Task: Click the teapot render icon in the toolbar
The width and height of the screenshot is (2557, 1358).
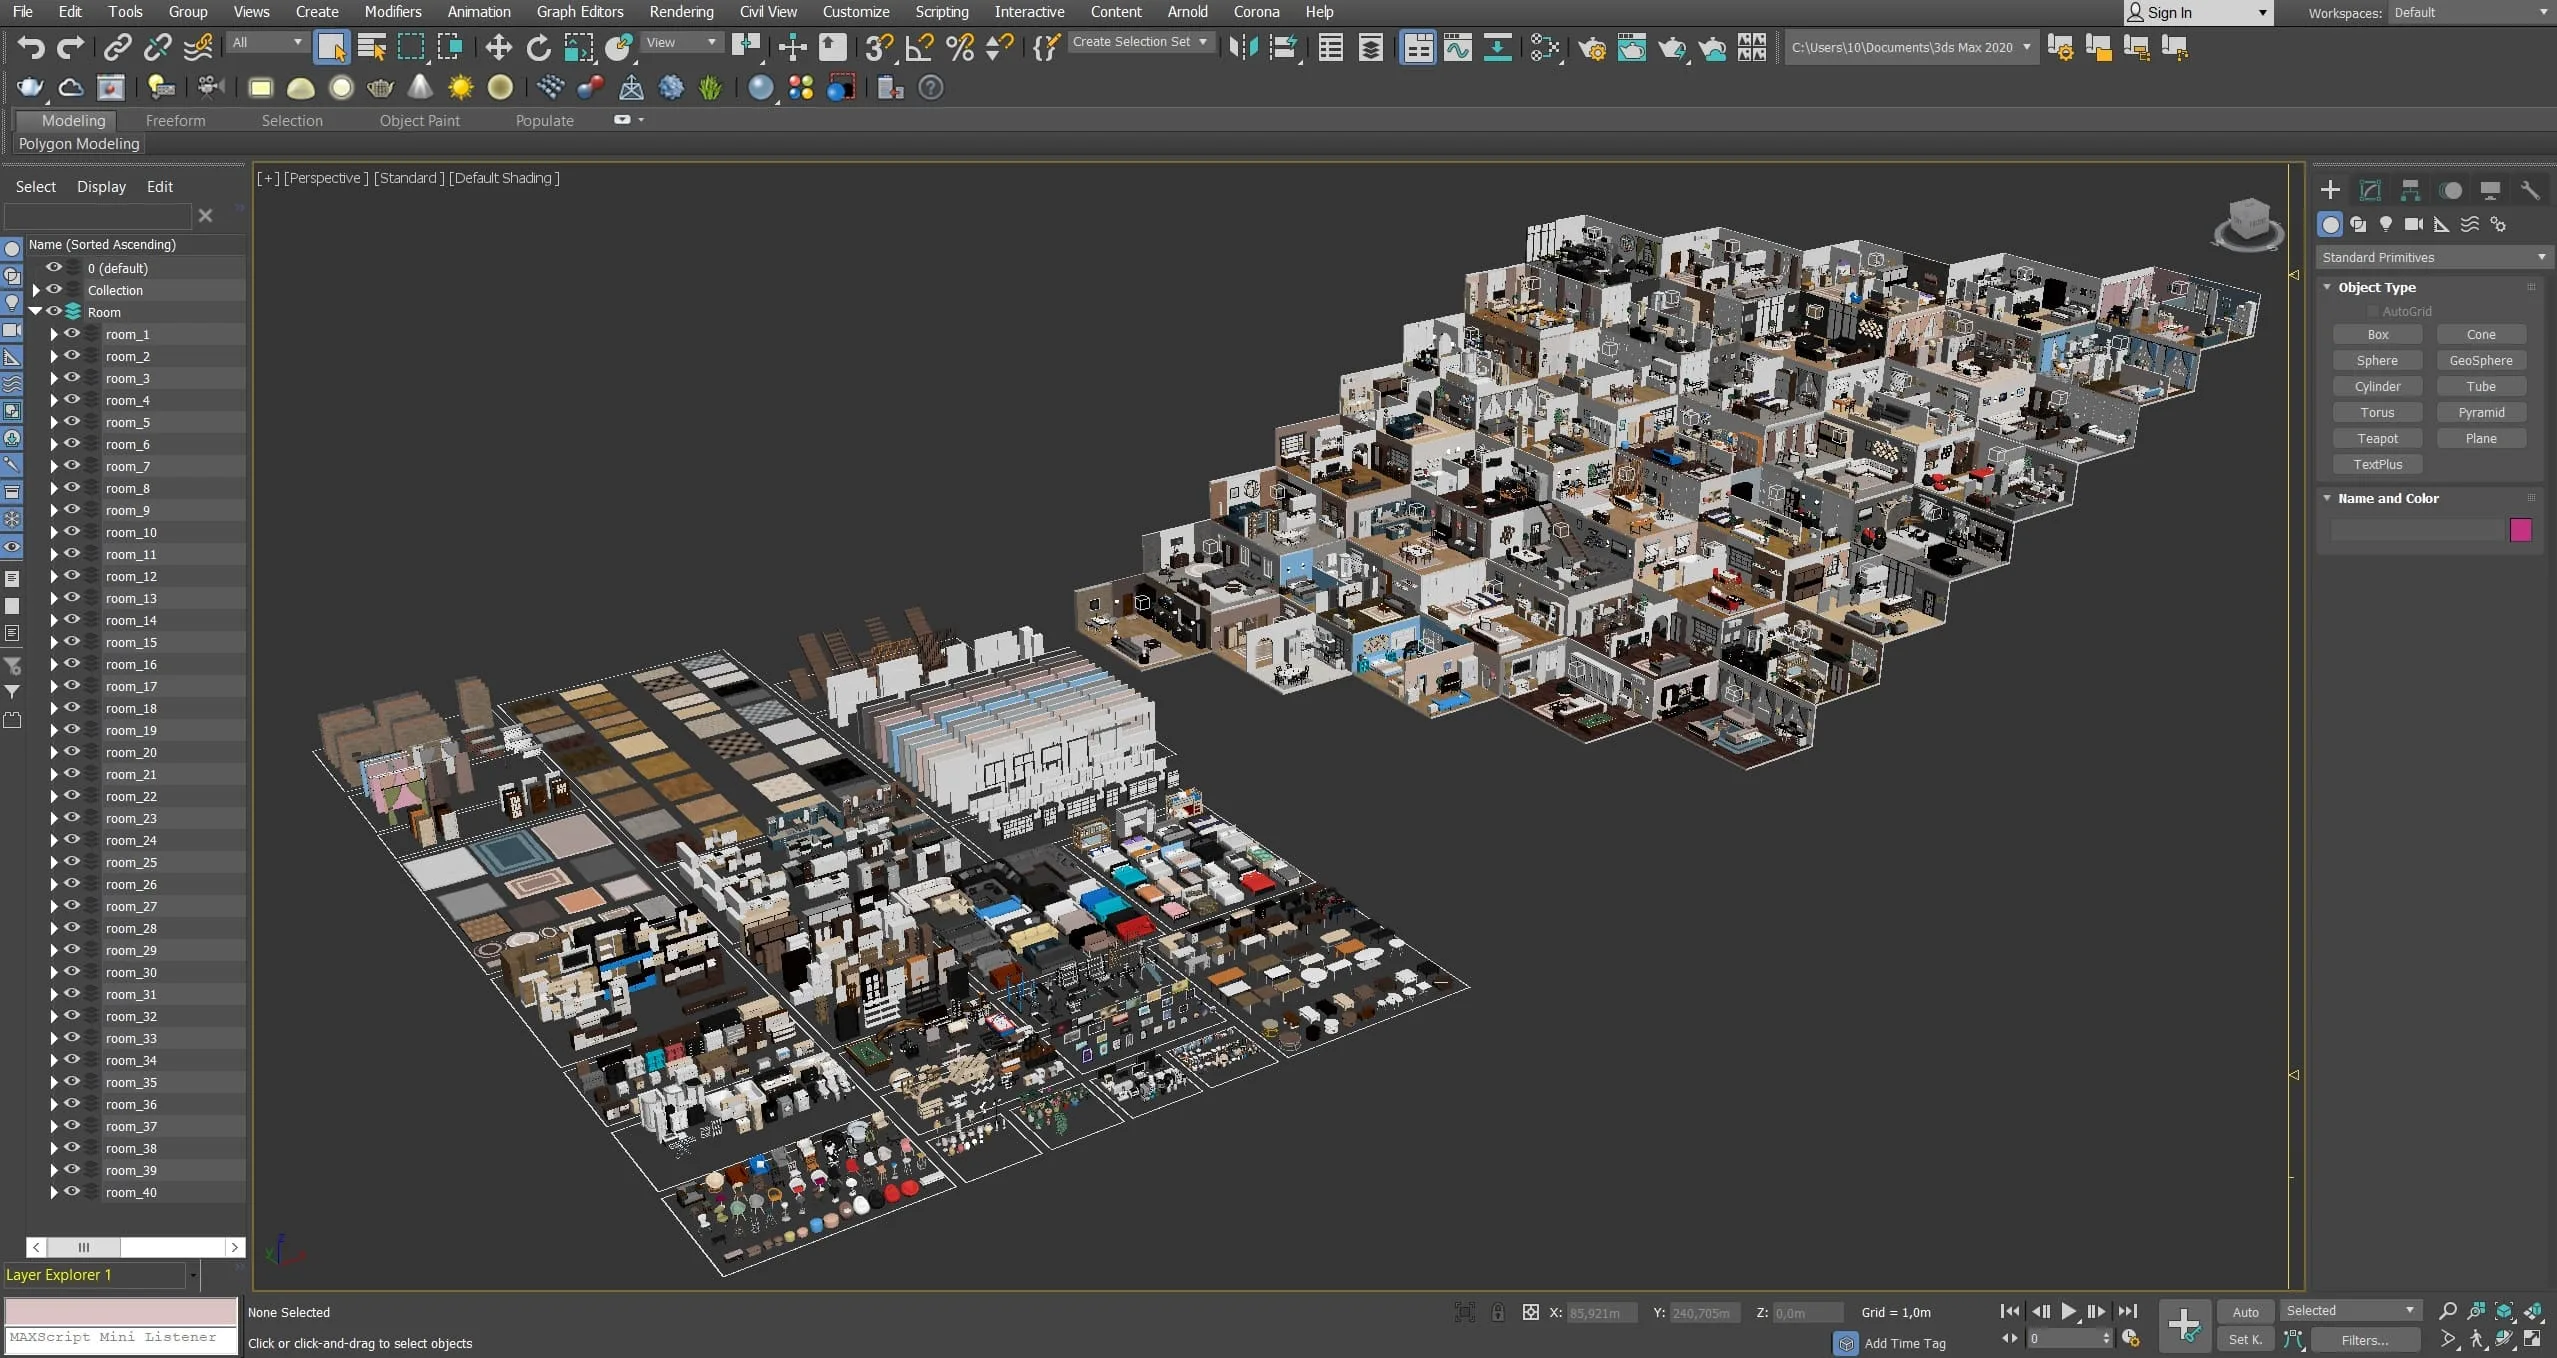Action: coord(1671,47)
